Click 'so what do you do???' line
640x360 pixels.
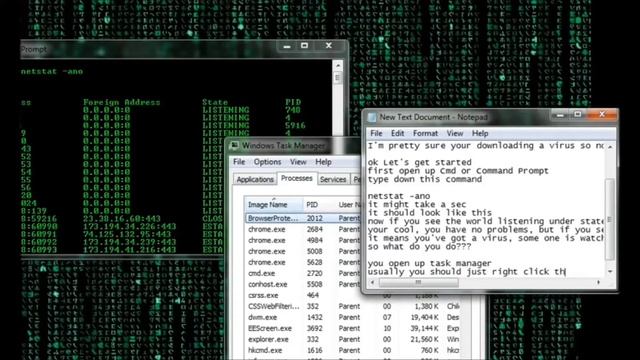click(x=419, y=247)
